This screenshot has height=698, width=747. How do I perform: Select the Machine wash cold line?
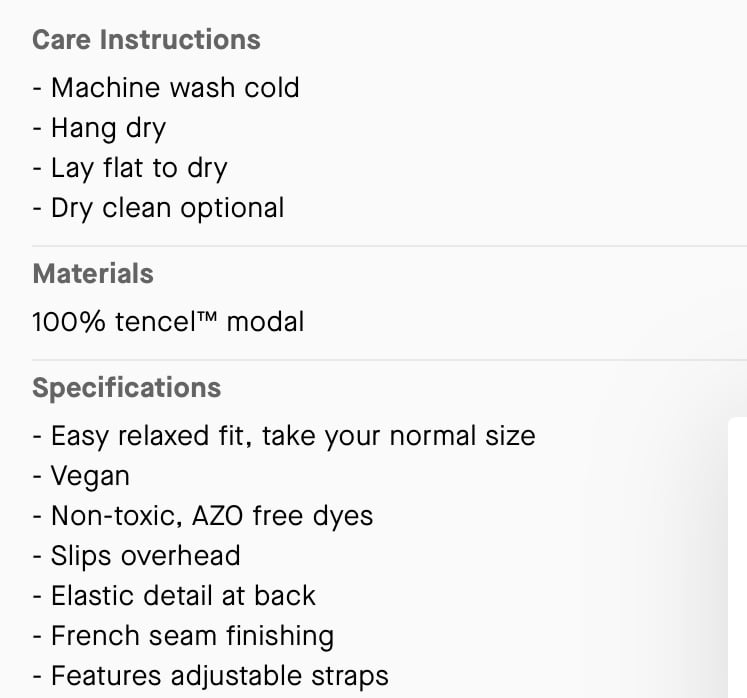click(166, 88)
